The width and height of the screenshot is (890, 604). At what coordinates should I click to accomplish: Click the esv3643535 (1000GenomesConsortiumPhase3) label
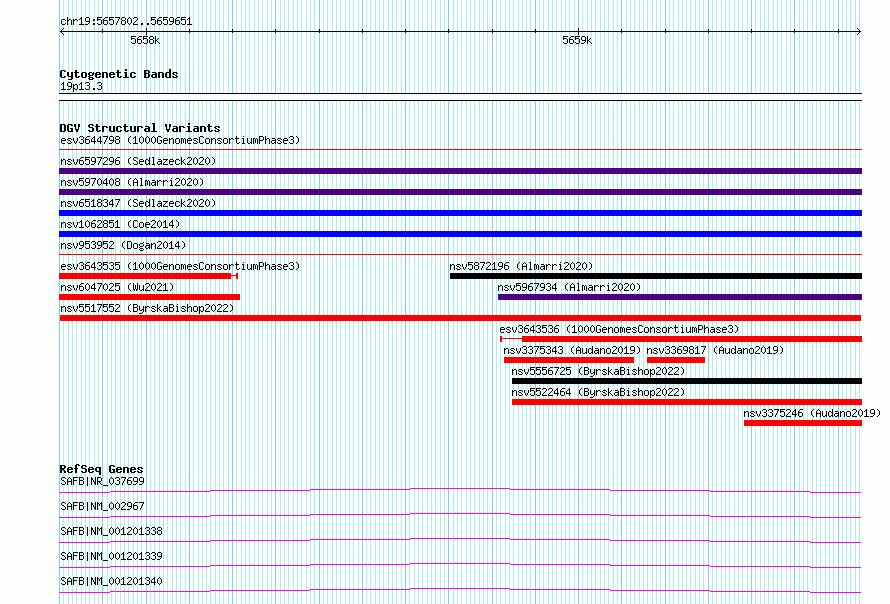pyautogui.click(x=180, y=266)
